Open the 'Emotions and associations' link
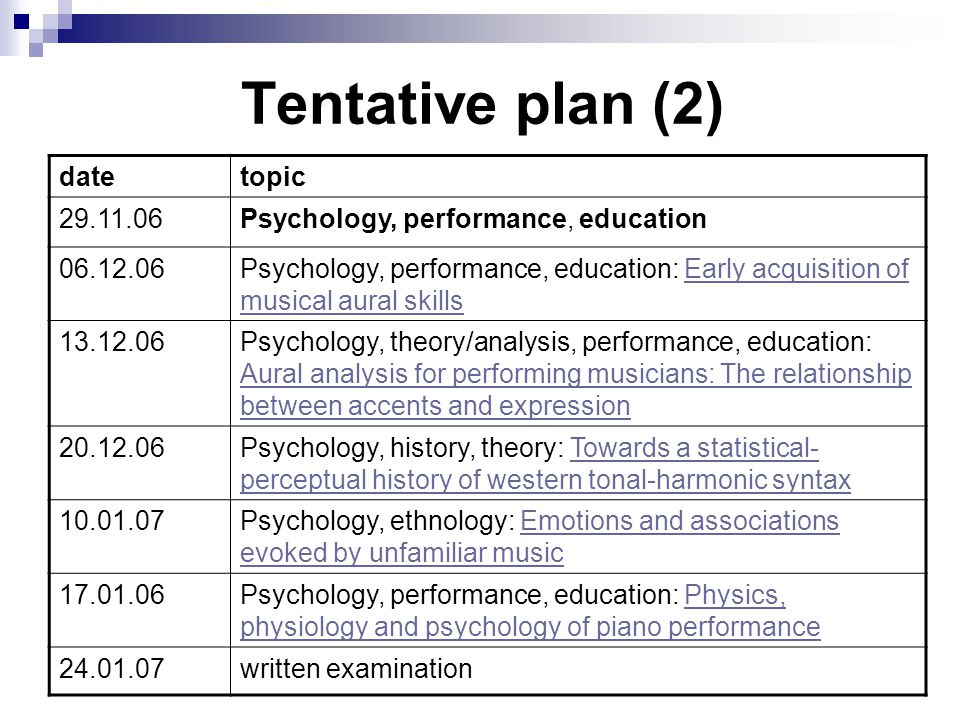960x720 pixels. 679,521
